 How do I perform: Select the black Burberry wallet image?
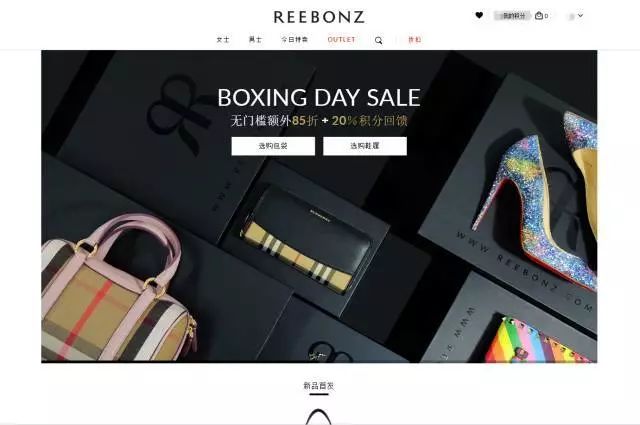[306, 241]
